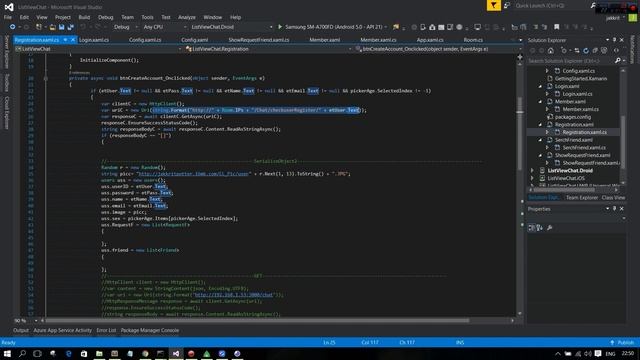Image resolution: width=640 pixels, height=360 pixels.
Task: Switch to the App.xaml.cs tab
Action: (x=430, y=40)
